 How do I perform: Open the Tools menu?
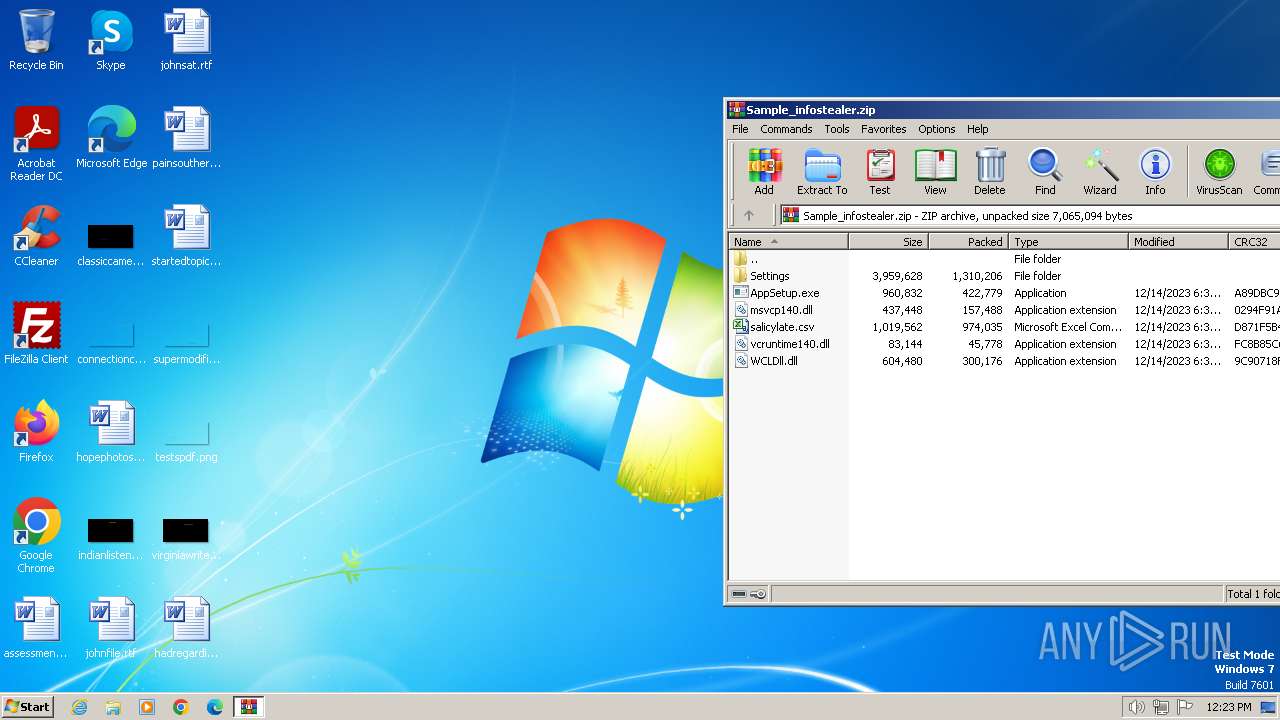click(837, 129)
